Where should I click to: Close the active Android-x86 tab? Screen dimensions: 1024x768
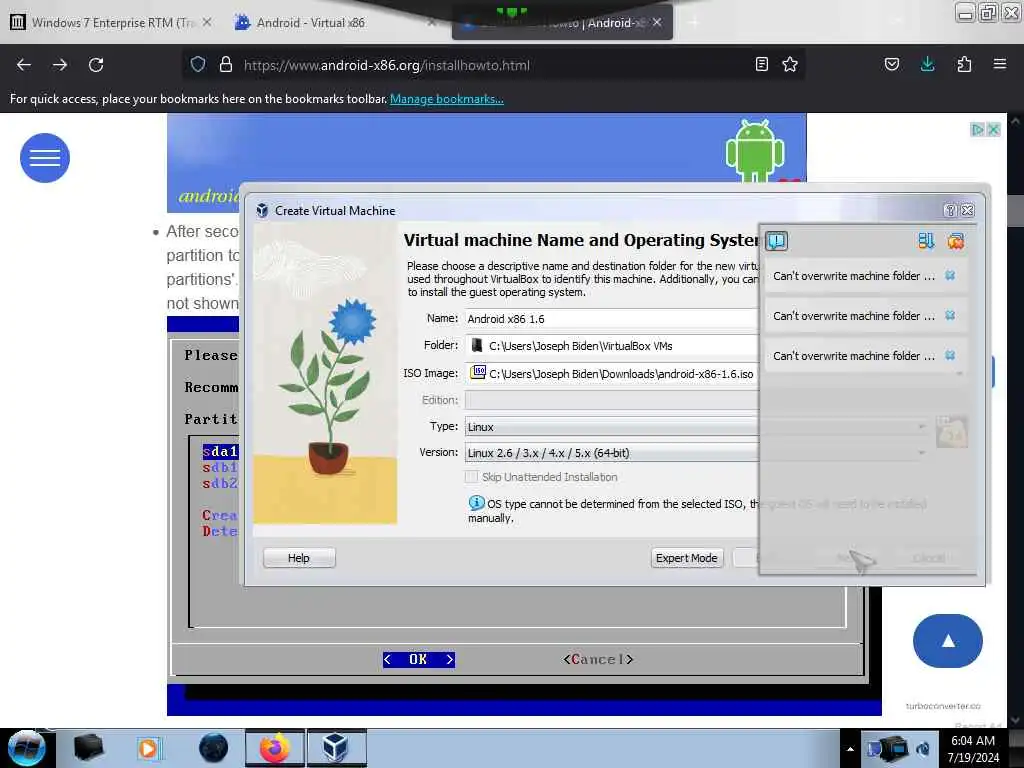tap(657, 22)
